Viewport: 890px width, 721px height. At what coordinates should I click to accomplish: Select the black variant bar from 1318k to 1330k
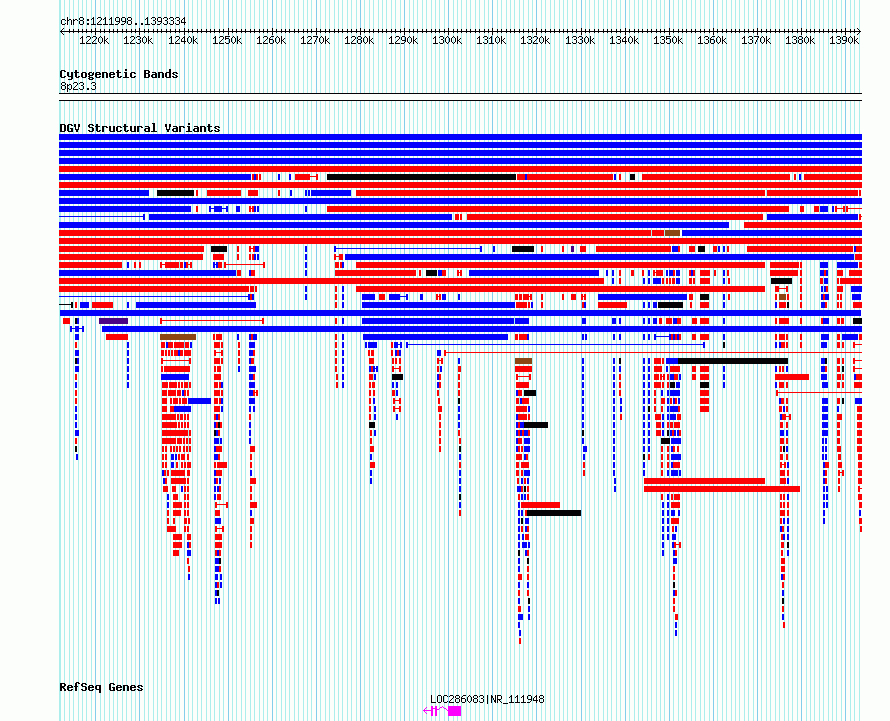click(x=554, y=513)
